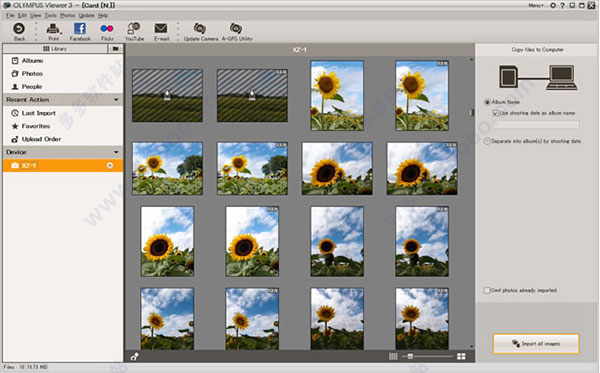Switch to the Library tab
The image size is (600, 373).
pyautogui.click(x=55, y=49)
